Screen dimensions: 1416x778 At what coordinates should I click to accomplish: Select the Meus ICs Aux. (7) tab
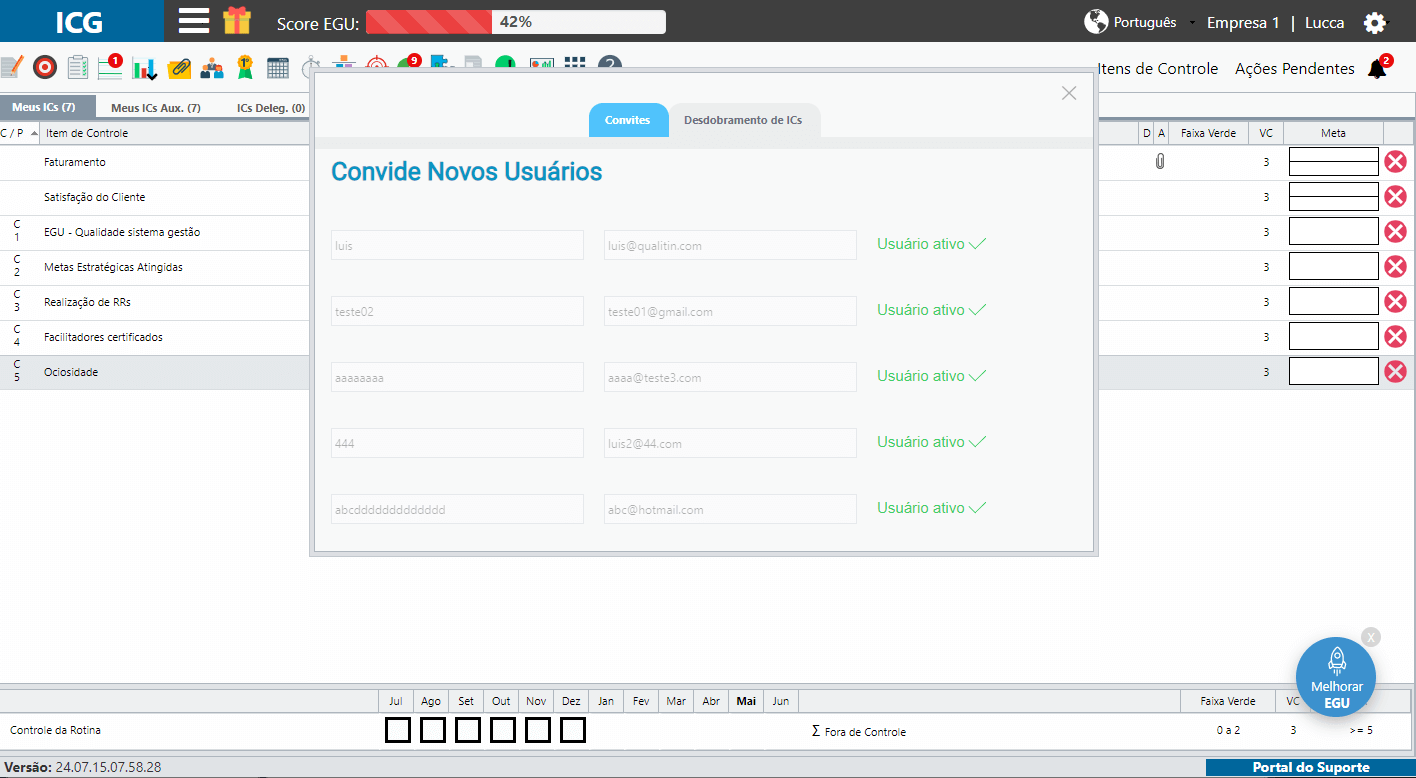pyautogui.click(x=156, y=107)
